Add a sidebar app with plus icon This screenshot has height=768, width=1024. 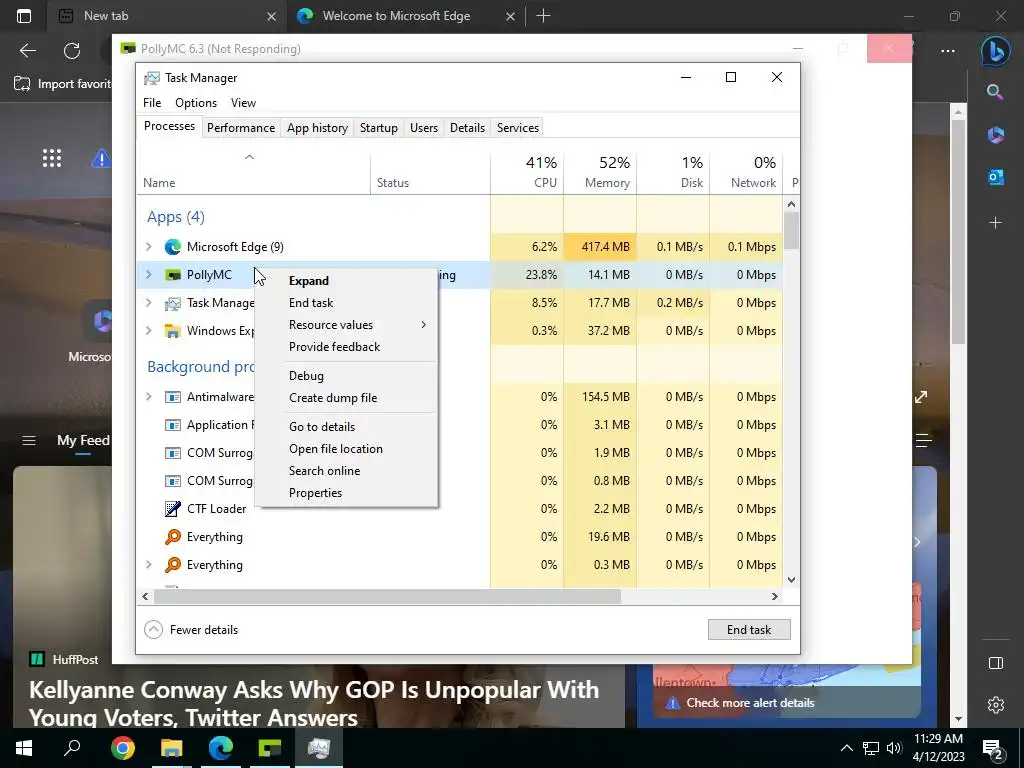click(995, 223)
